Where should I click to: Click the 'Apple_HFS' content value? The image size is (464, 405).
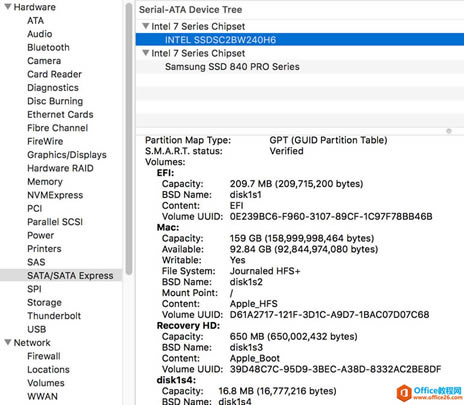point(253,304)
